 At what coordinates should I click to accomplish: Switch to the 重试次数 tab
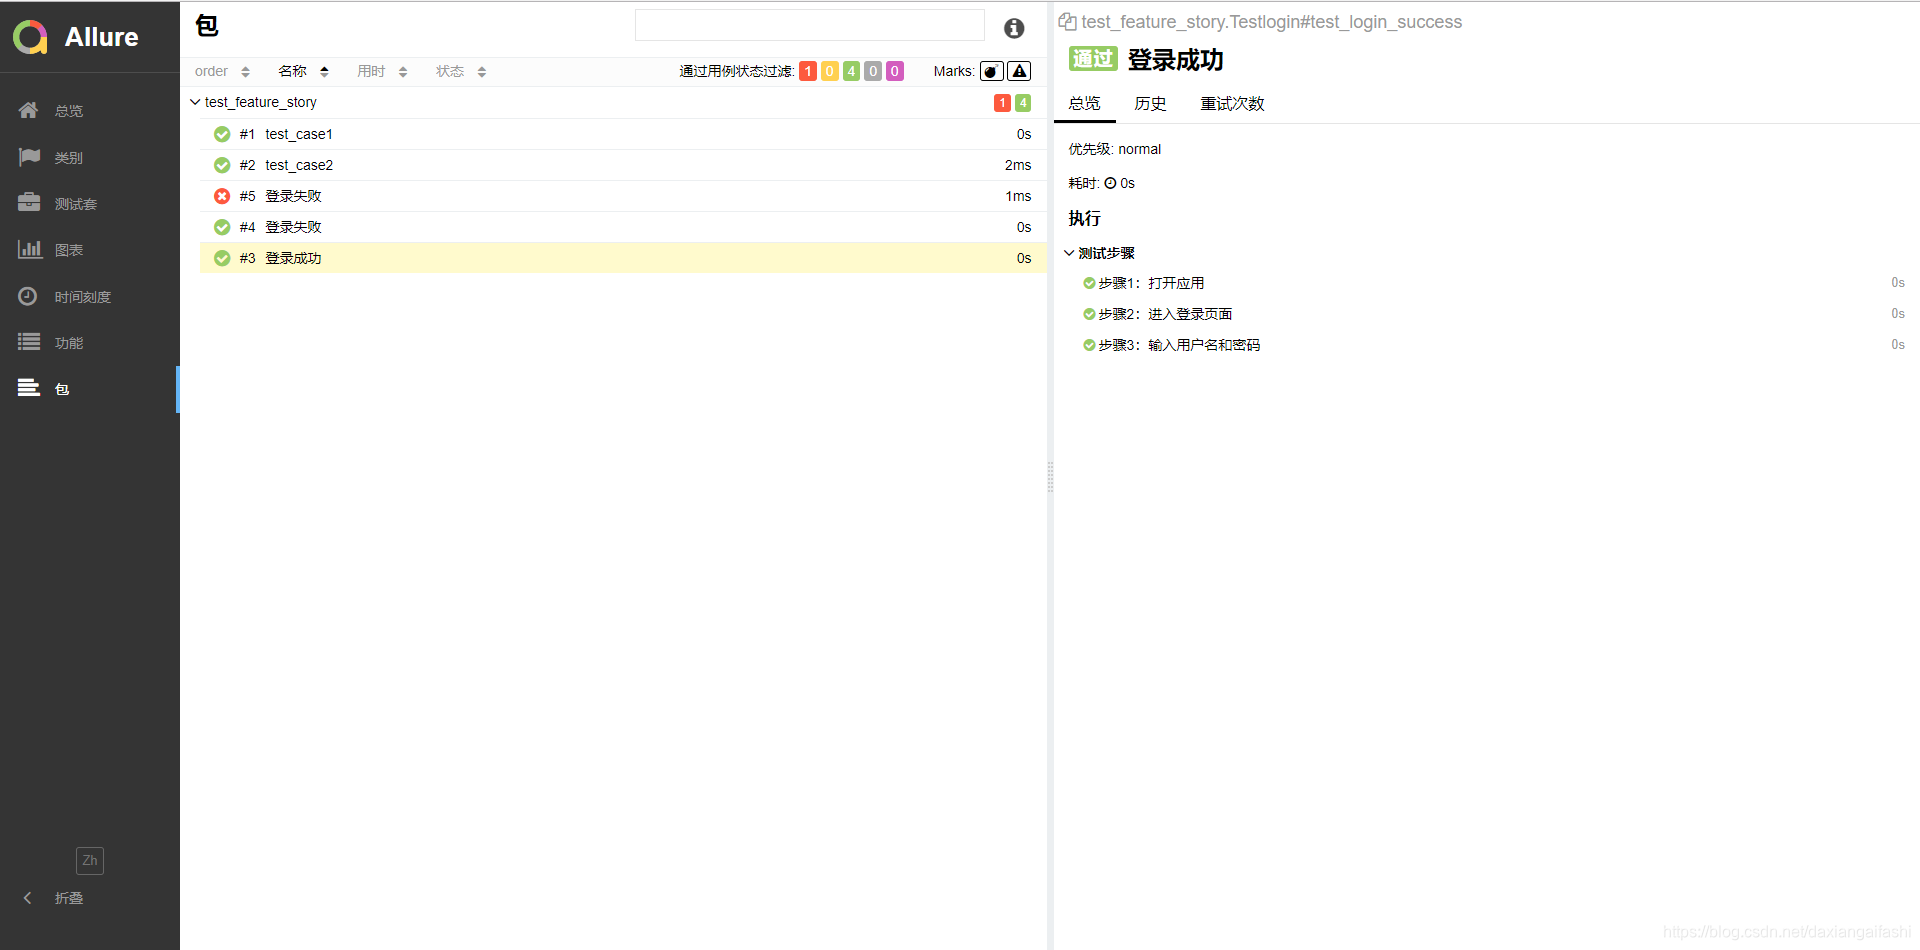tap(1232, 103)
